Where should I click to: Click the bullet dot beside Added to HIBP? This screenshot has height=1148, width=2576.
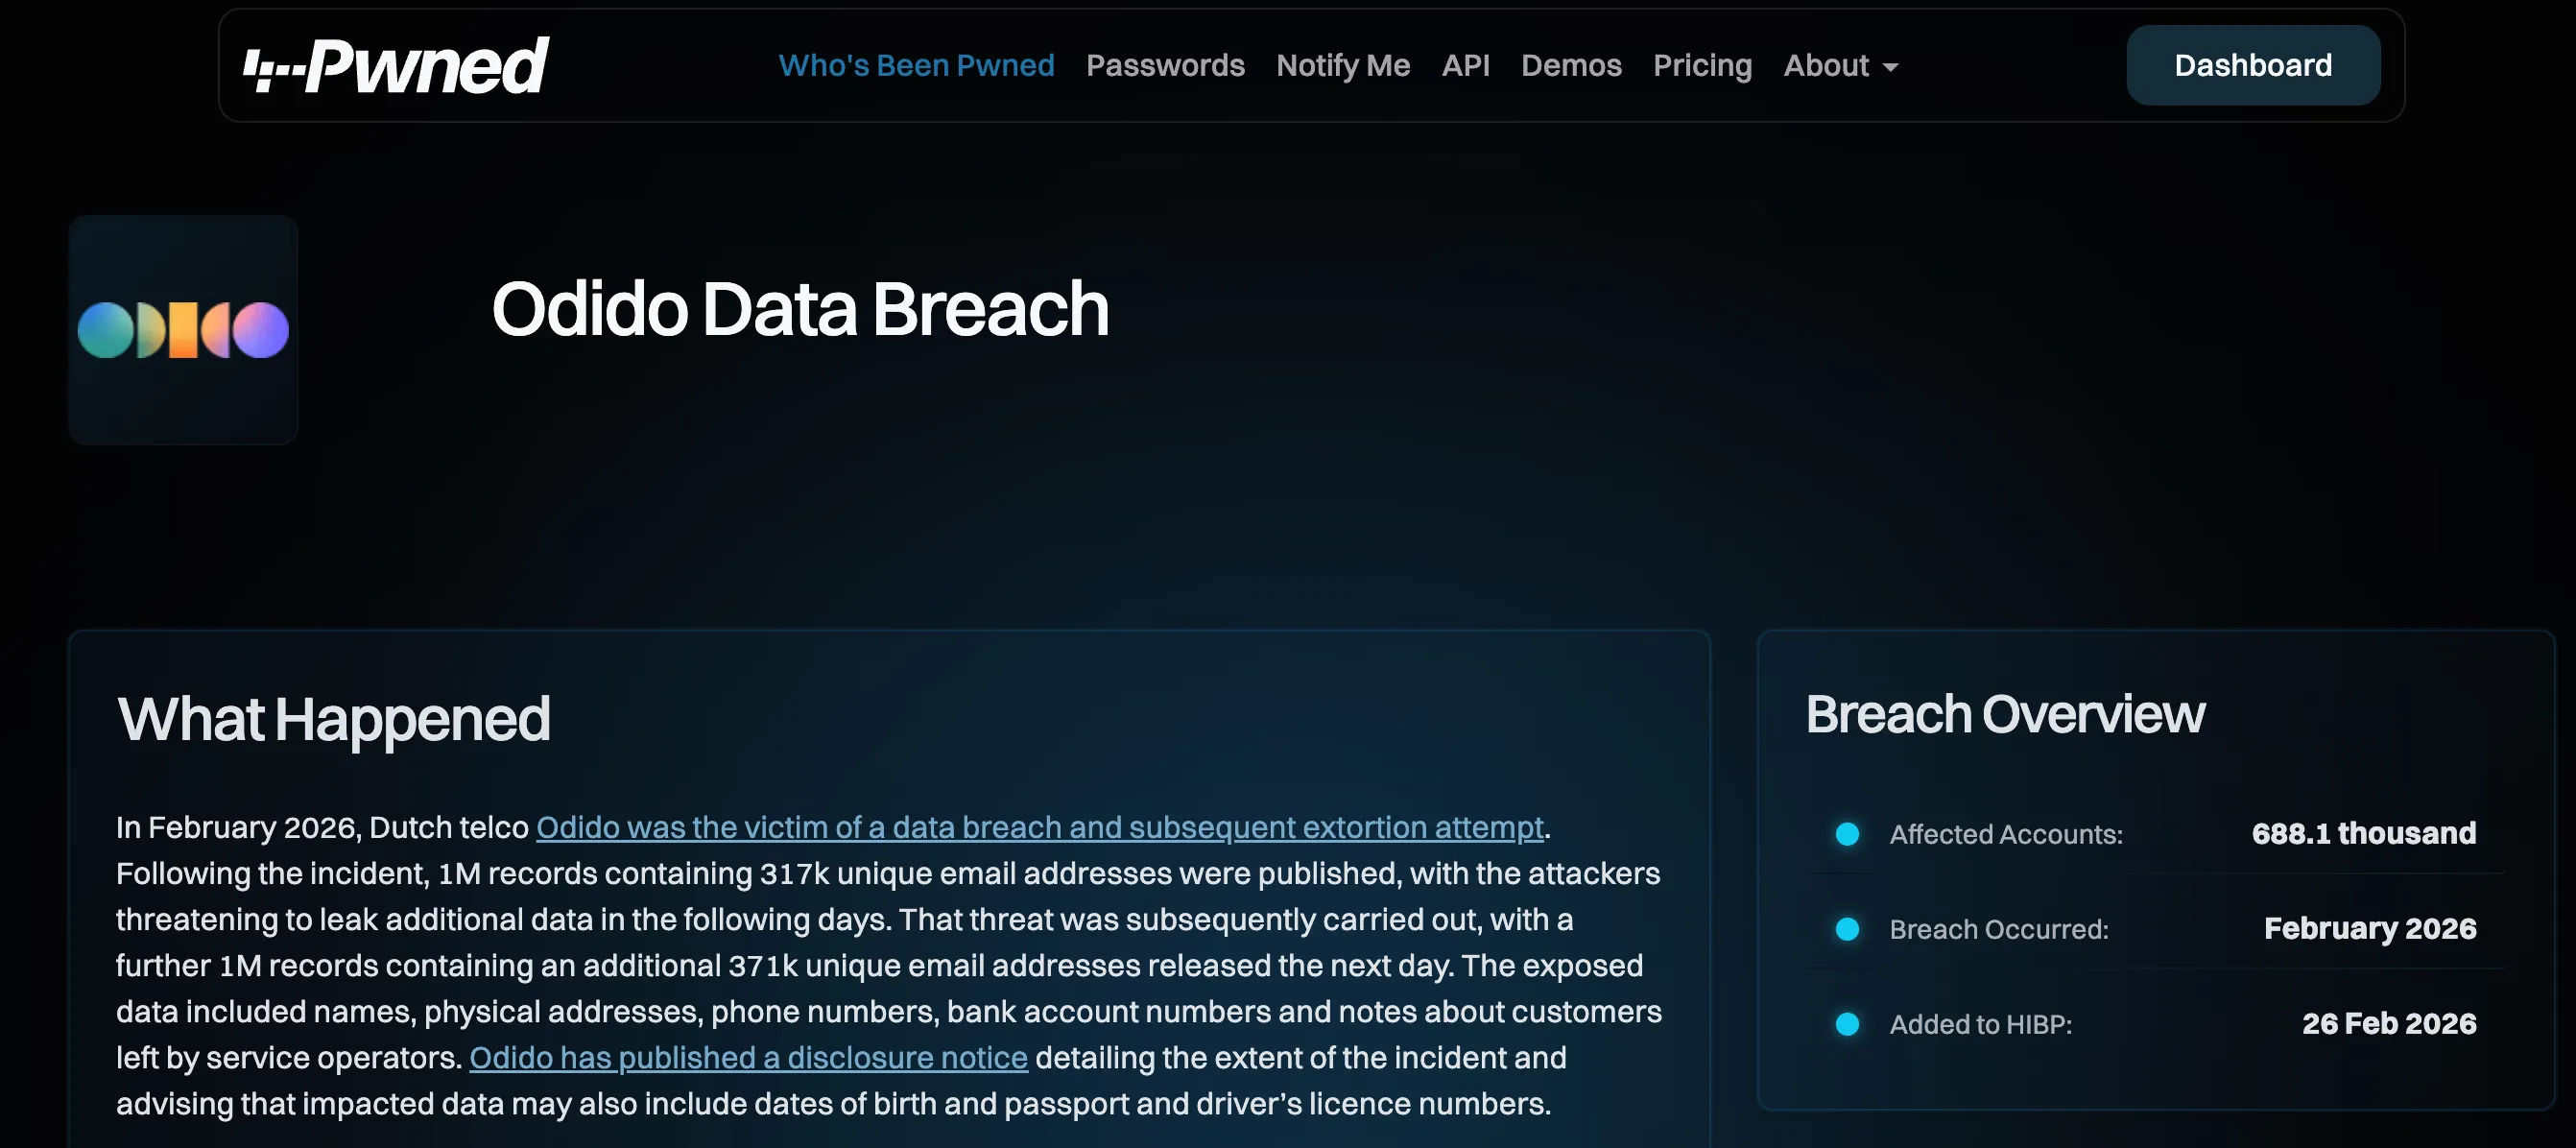coord(1847,1024)
